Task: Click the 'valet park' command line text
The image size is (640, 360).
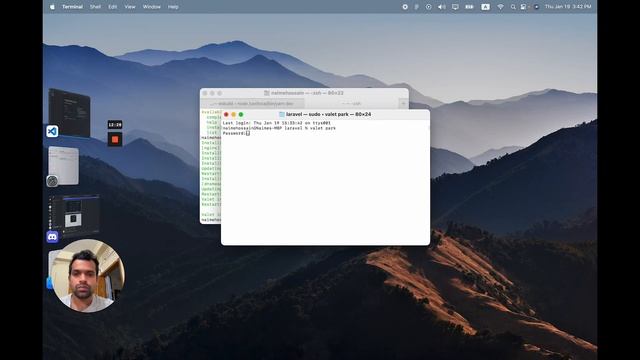Action: click(323, 128)
